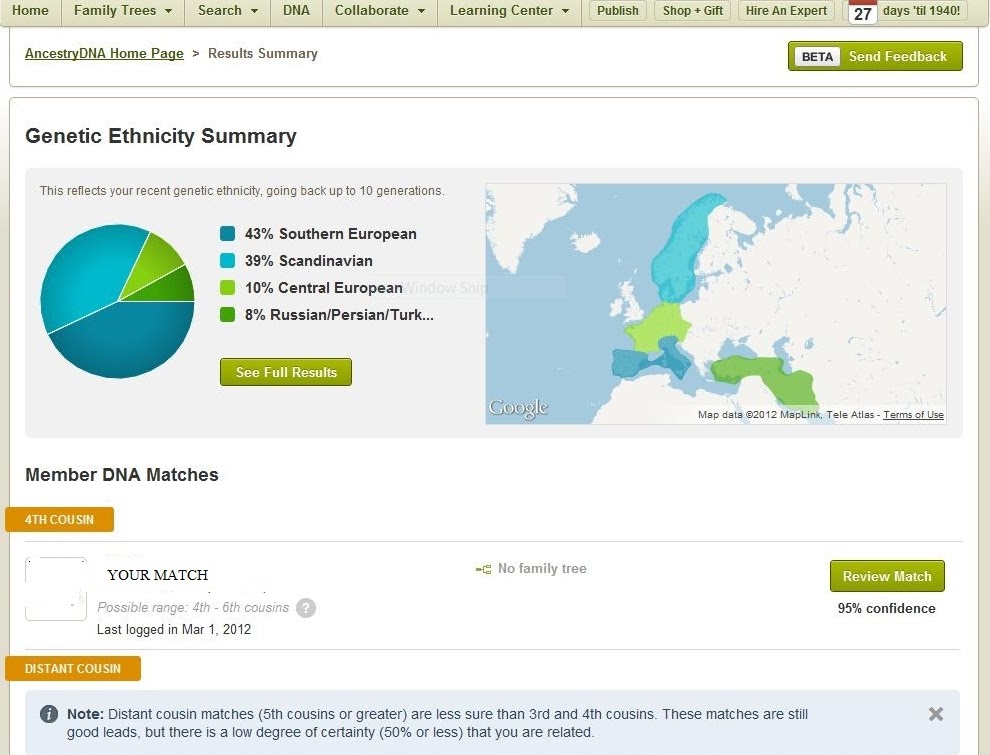The image size is (990, 755).
Task: Go to the DNA tab
Action: click(x=296, y=11)
